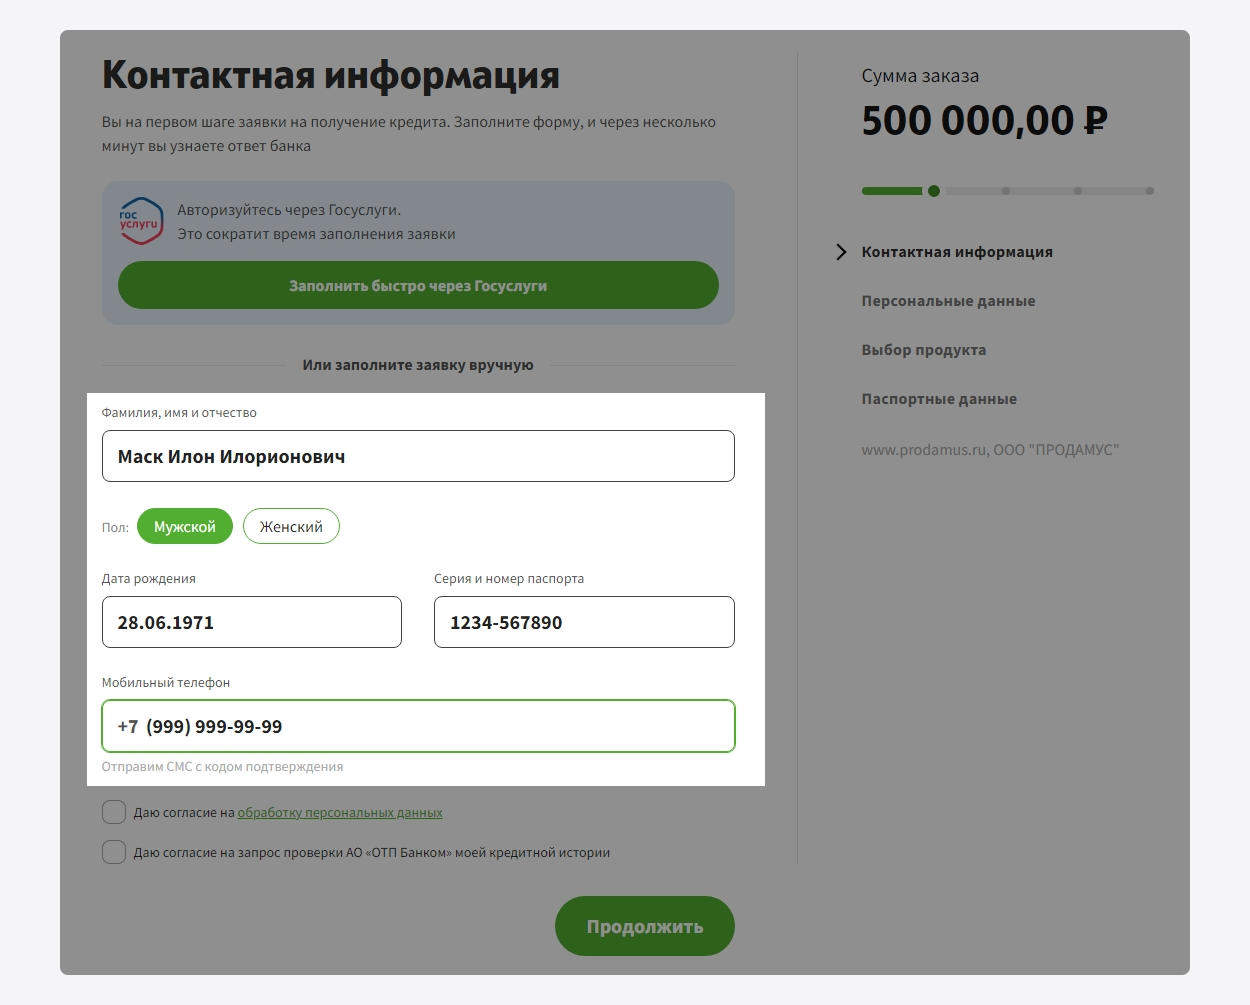Check the credit history consent checkbox
1250x1005 pixels.
[114, 852]
